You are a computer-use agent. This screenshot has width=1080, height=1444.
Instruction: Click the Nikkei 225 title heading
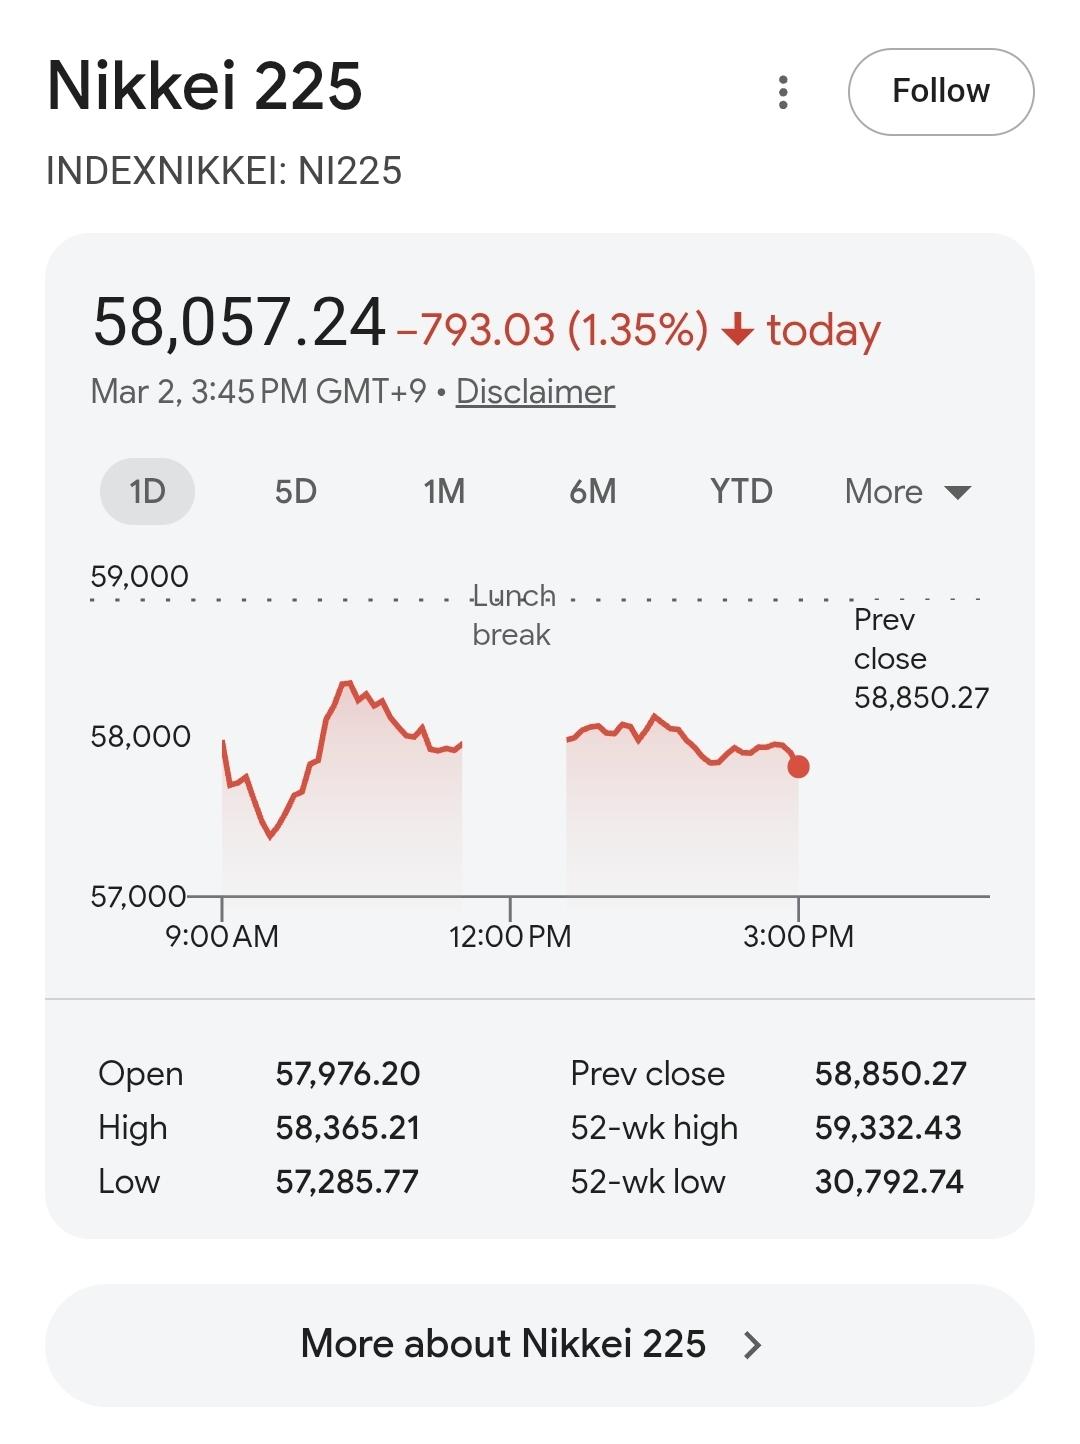[x=205, y=86]
